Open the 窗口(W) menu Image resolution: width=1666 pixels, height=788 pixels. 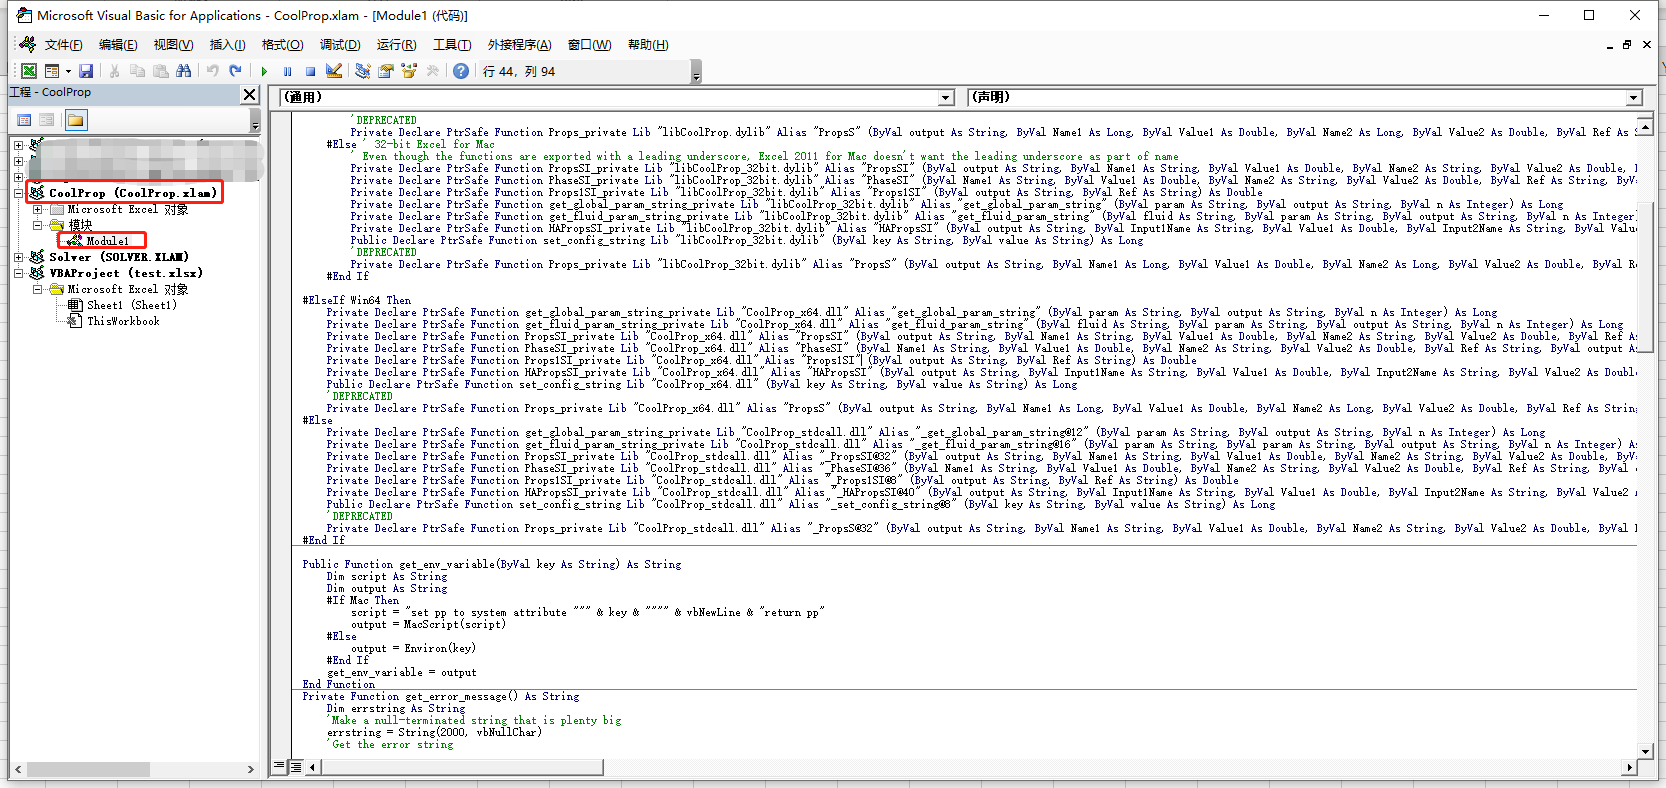click(x=589, y=45)
